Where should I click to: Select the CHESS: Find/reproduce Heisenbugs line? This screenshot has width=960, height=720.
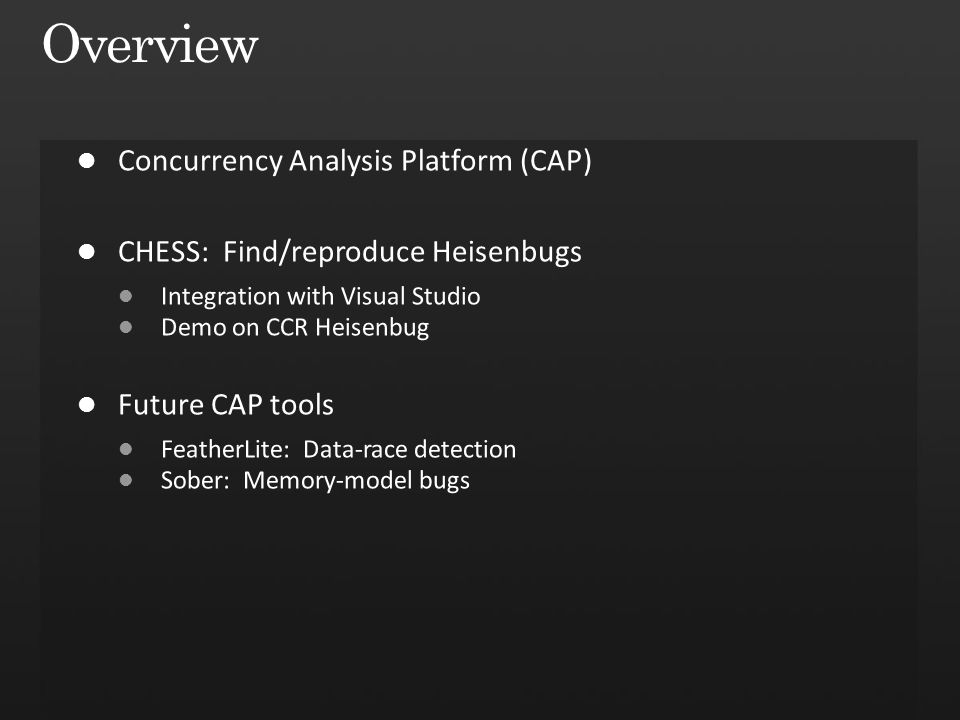pyautogui.click(x=350, y=252)
